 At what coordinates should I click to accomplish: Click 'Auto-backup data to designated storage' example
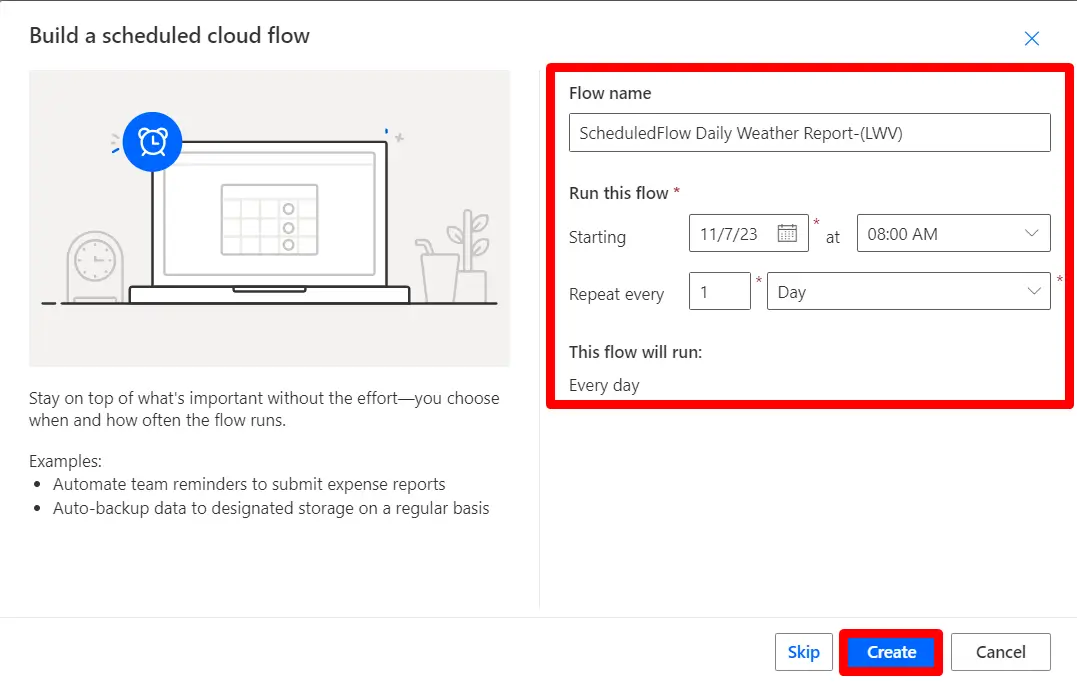[271, 508]
